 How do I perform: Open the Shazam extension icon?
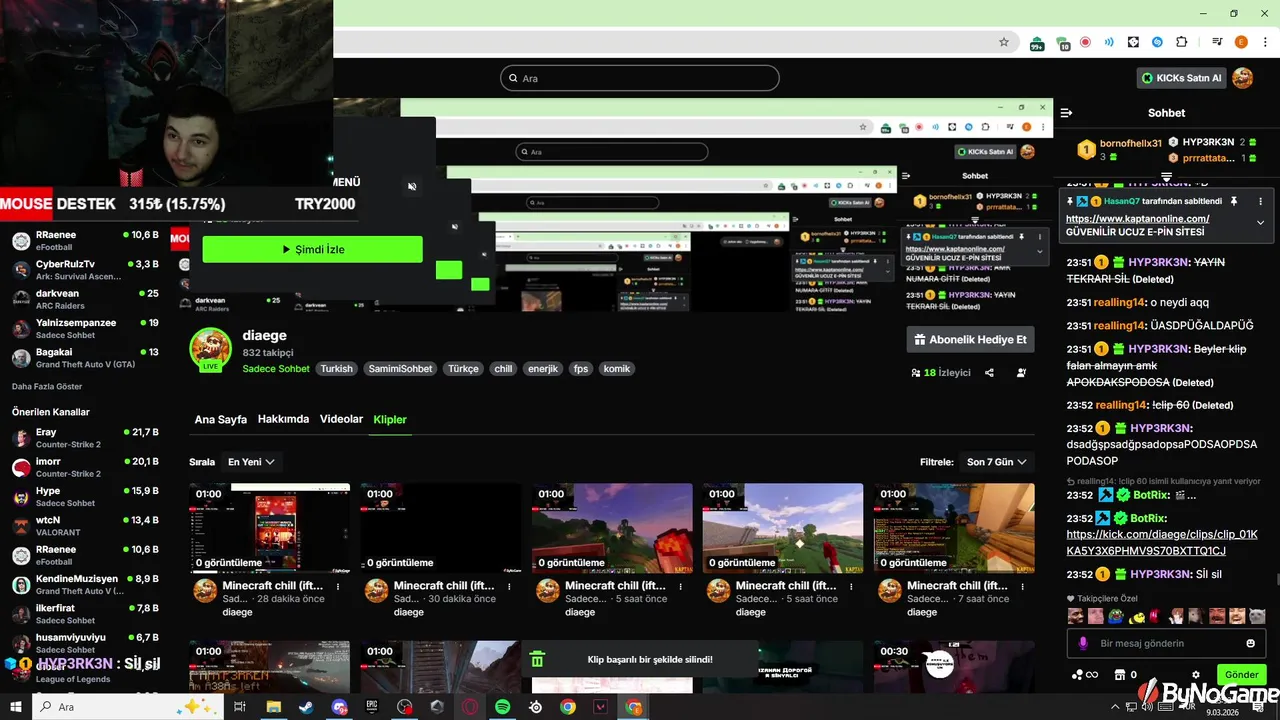tap(1158, 42)
